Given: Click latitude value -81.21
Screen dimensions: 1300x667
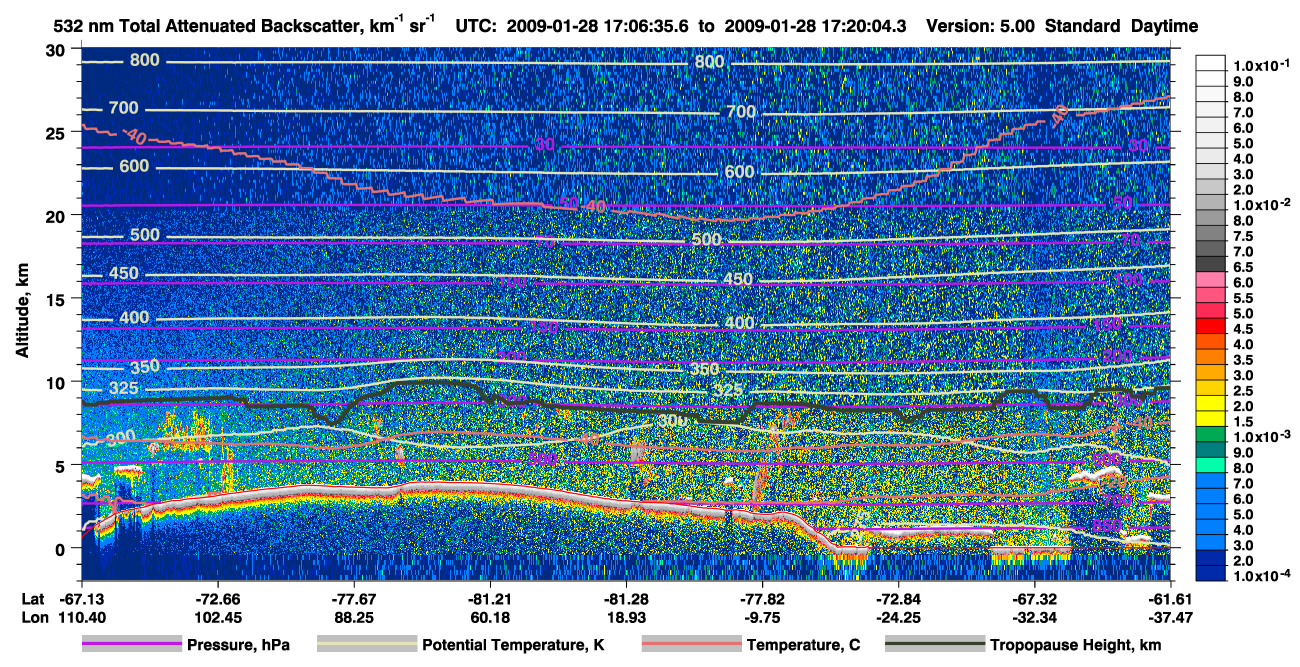Looking at the screenshot, I should (489, 598).
